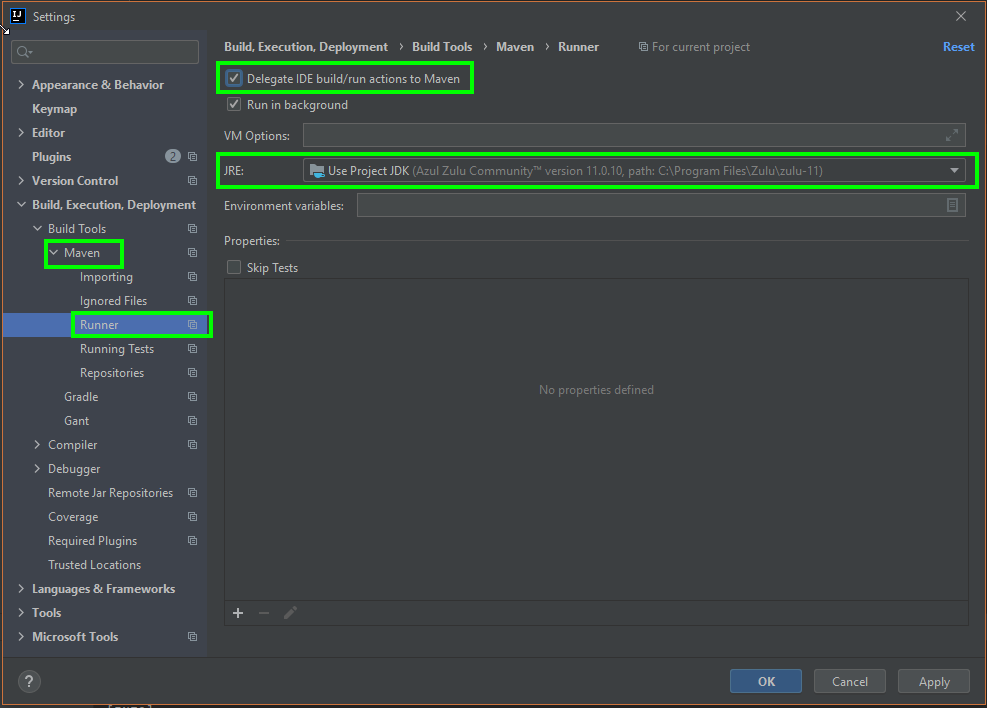Click the remove property minus icon

pyautogui.click(x=264, y=613)
